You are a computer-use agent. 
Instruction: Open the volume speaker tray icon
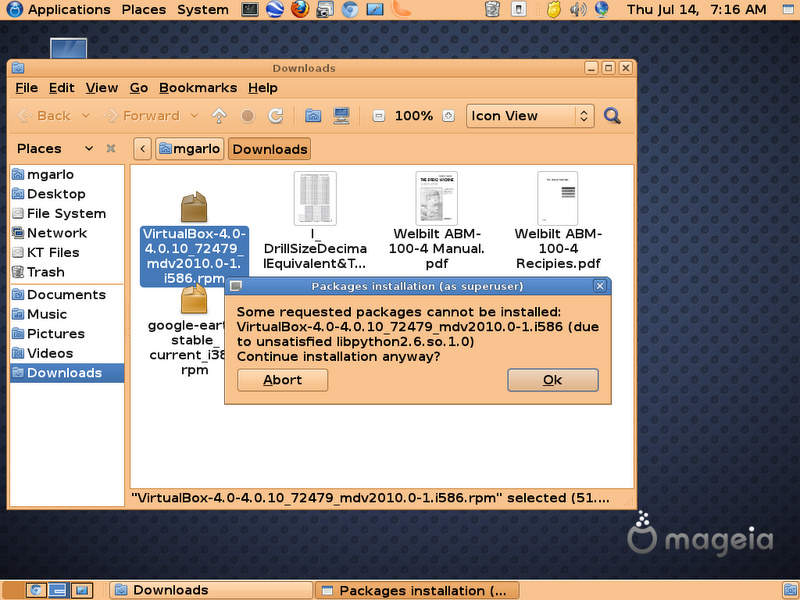pos(578,9)
